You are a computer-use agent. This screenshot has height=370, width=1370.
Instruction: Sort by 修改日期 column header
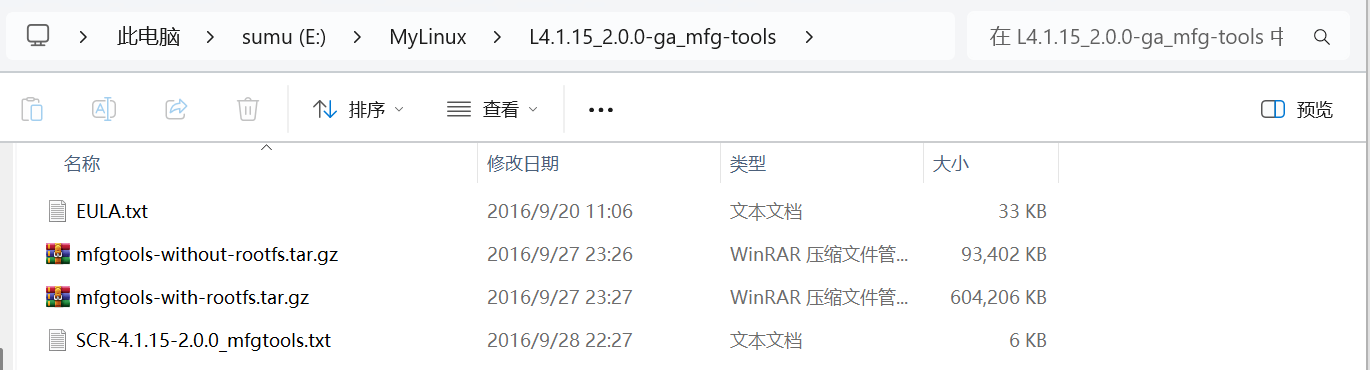point(523,164)
